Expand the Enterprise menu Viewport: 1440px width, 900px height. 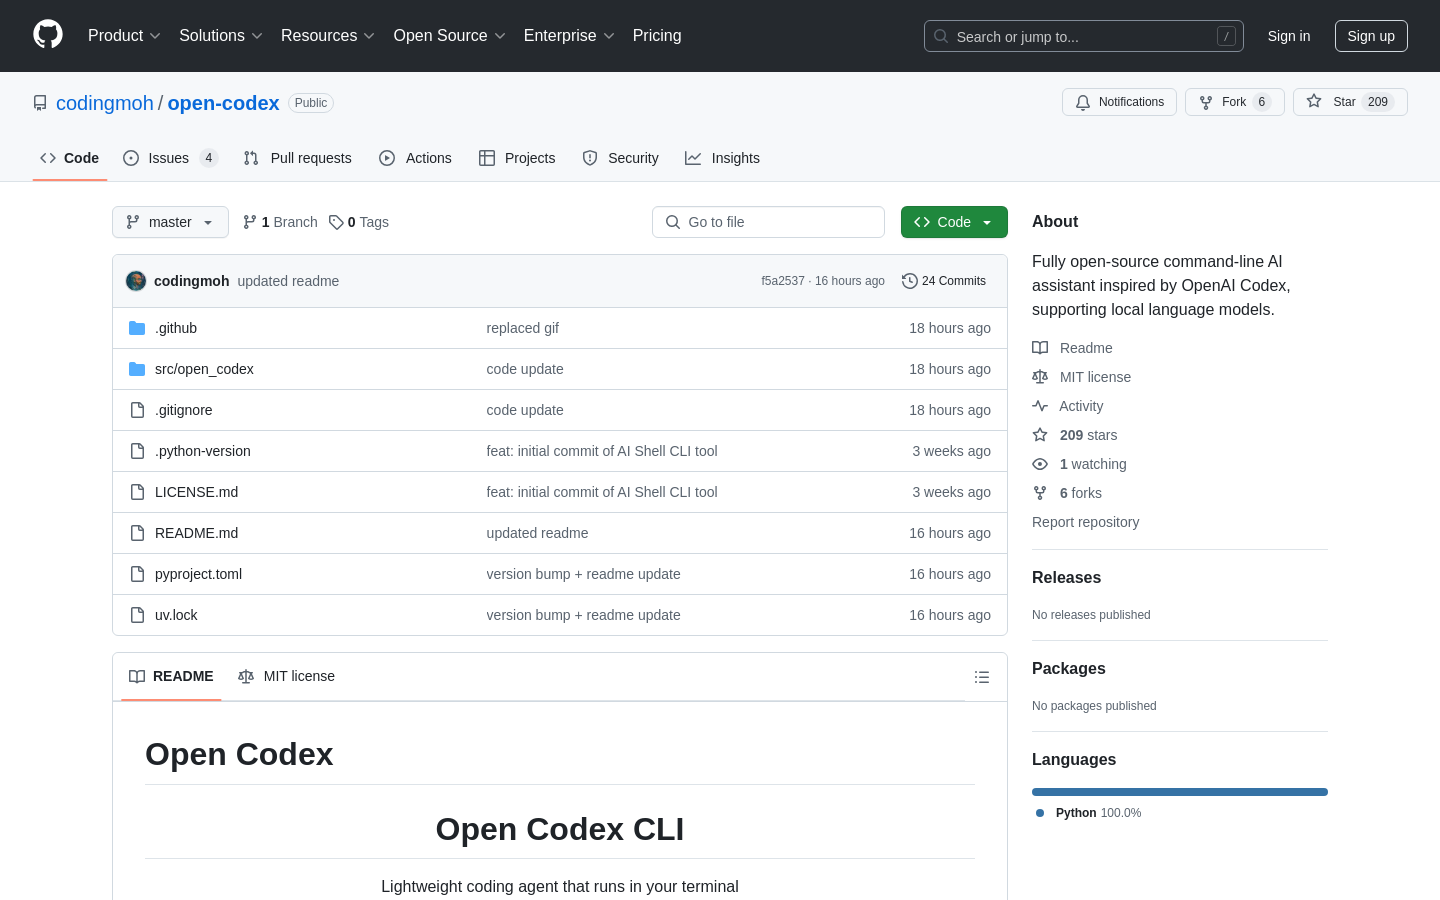point(569,36)
